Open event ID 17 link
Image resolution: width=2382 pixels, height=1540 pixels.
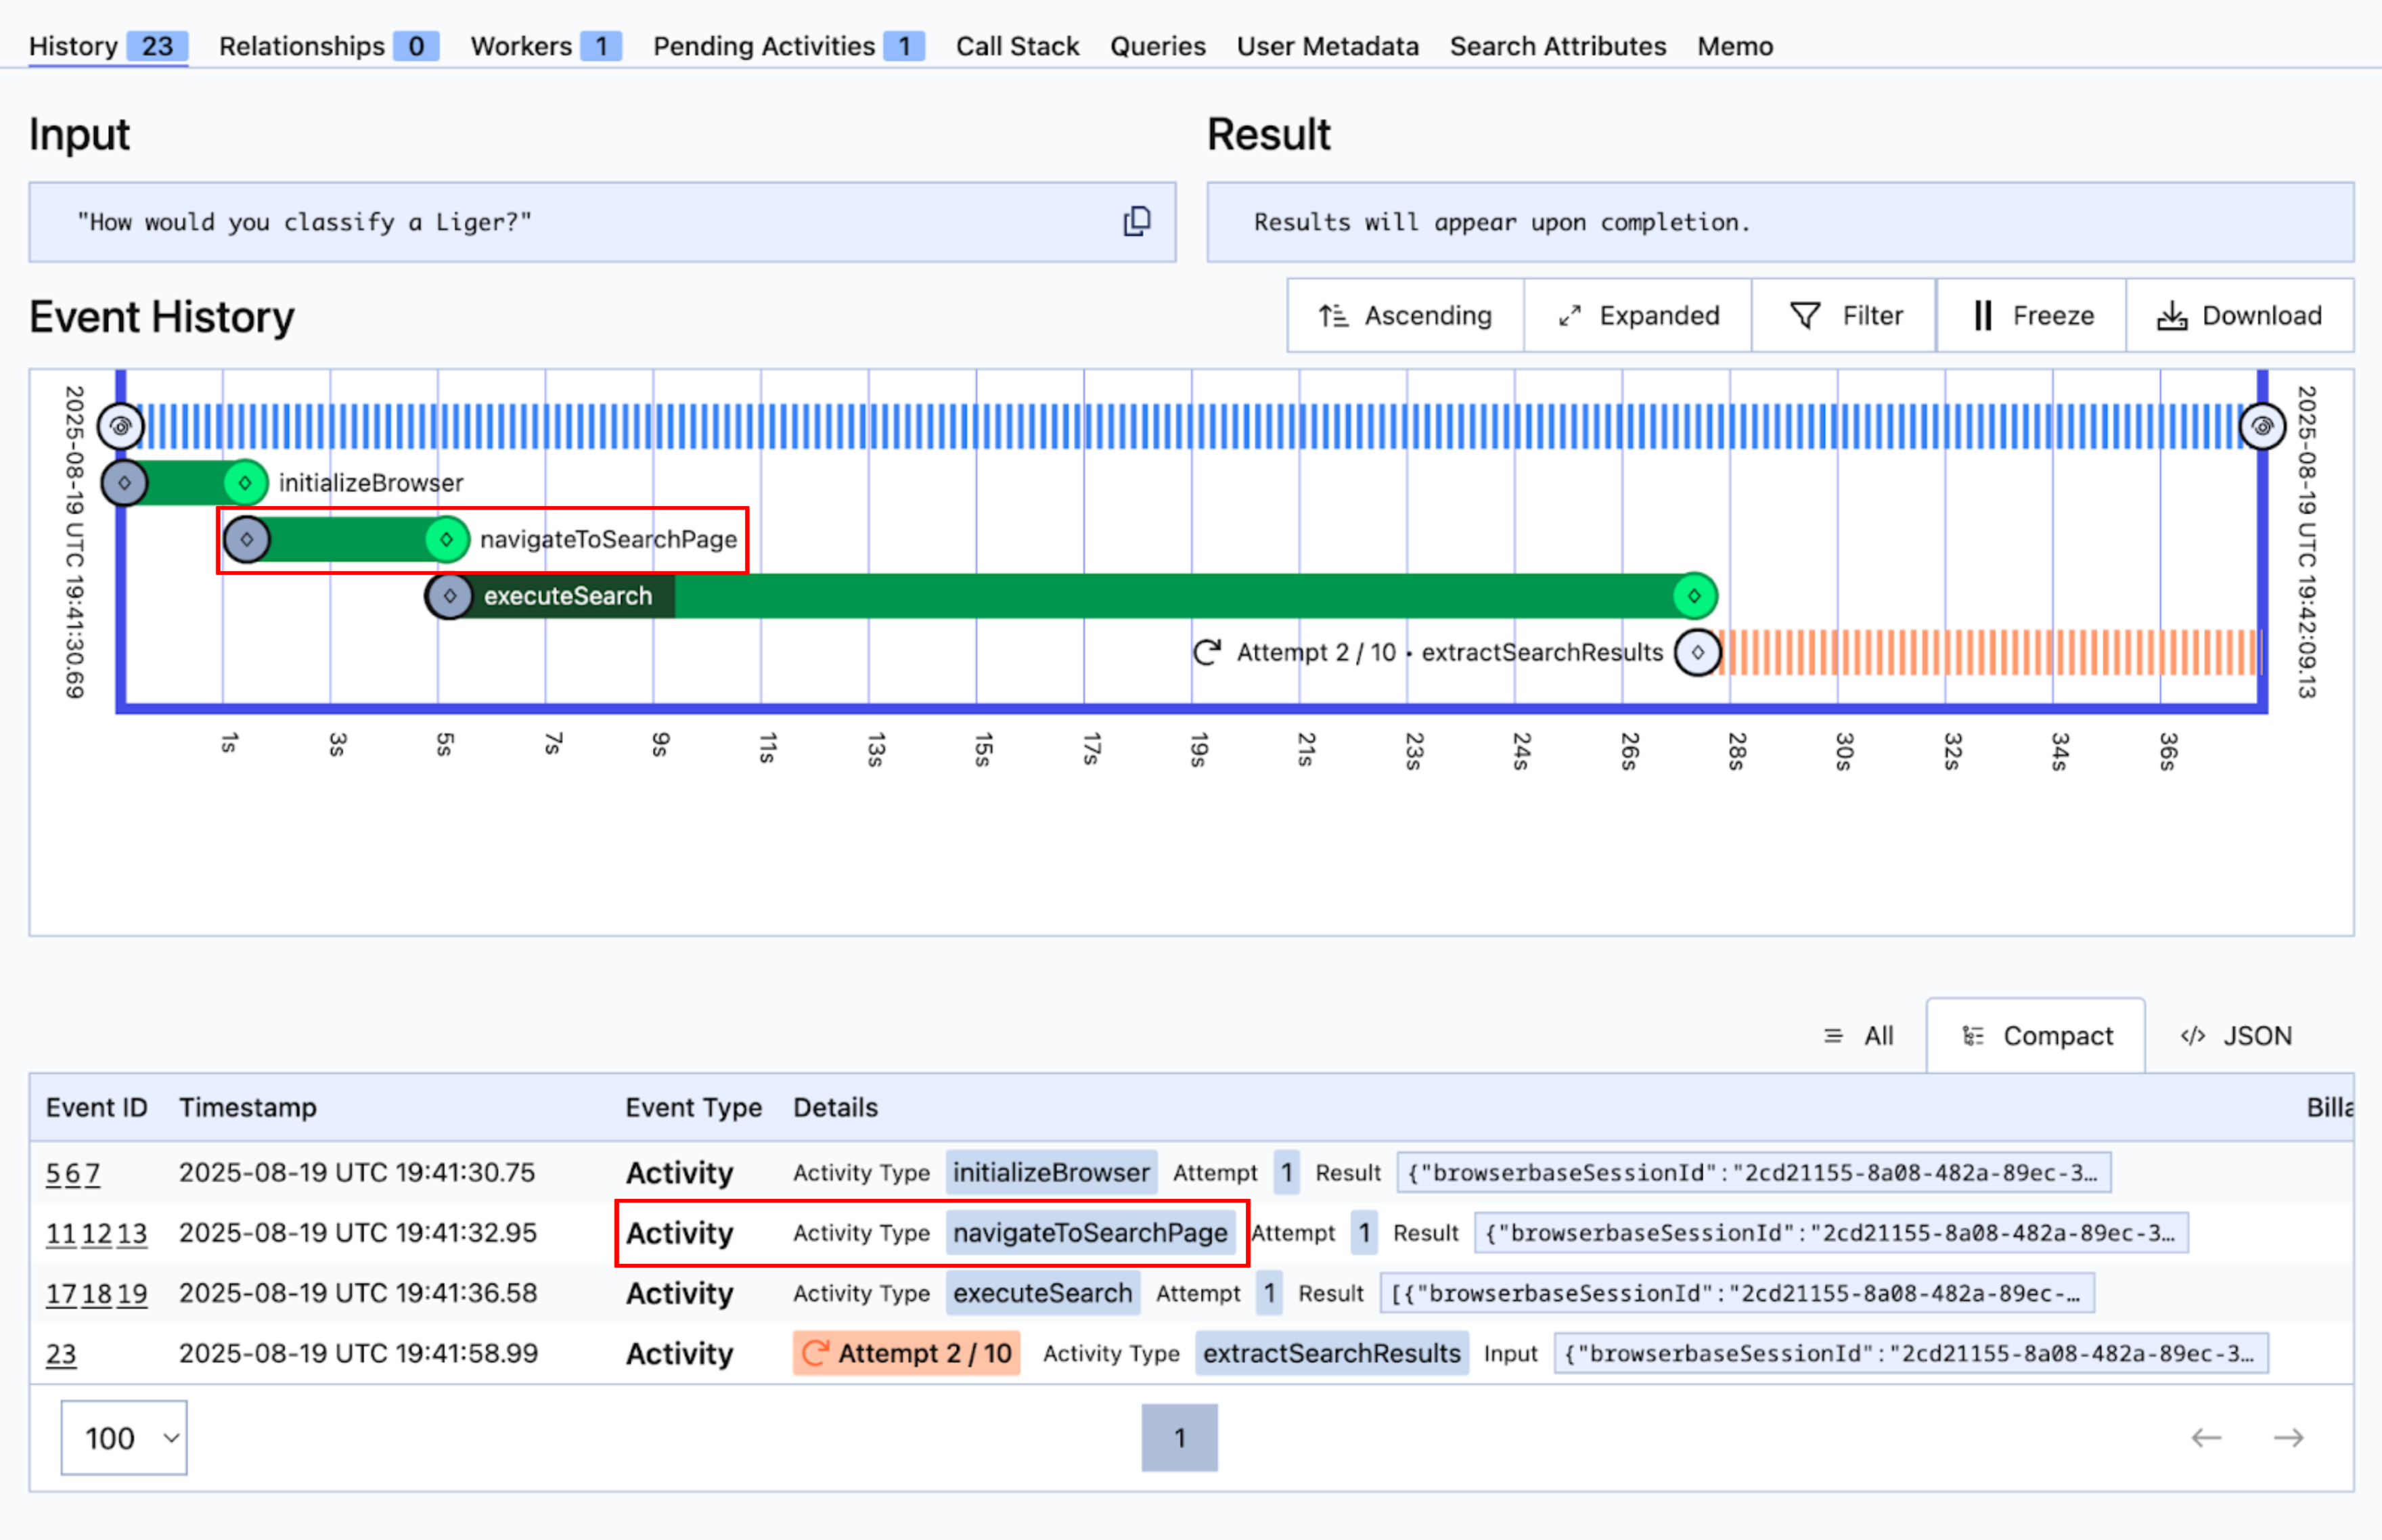[x=61, y=1293]
